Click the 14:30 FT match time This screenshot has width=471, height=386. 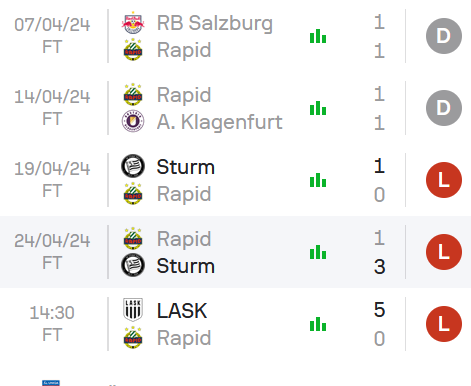(x=52, y=324)
